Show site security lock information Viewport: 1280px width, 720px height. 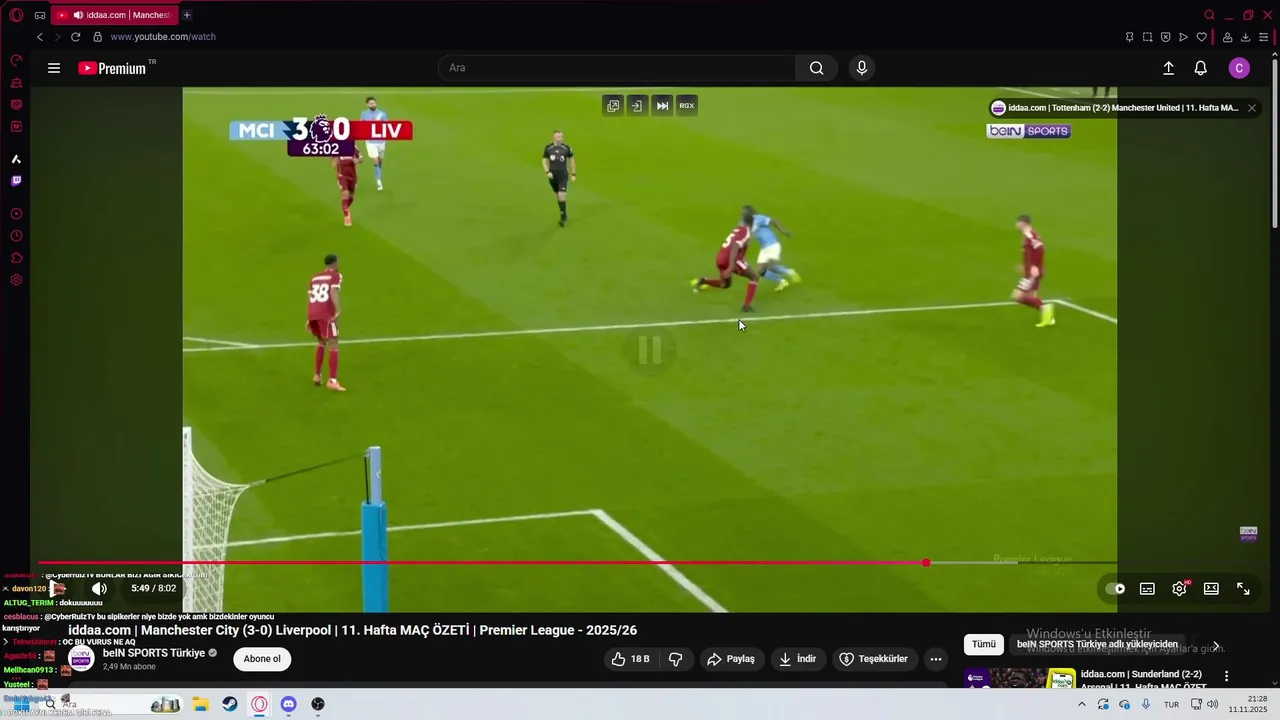(x=97, y=37)
